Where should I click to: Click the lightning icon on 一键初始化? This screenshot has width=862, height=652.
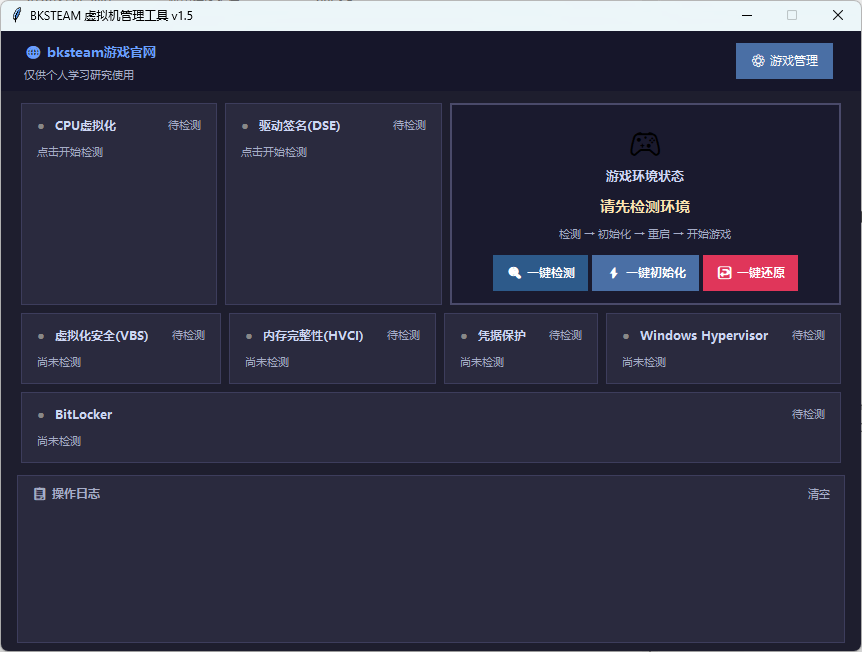(x=613, y=273)
